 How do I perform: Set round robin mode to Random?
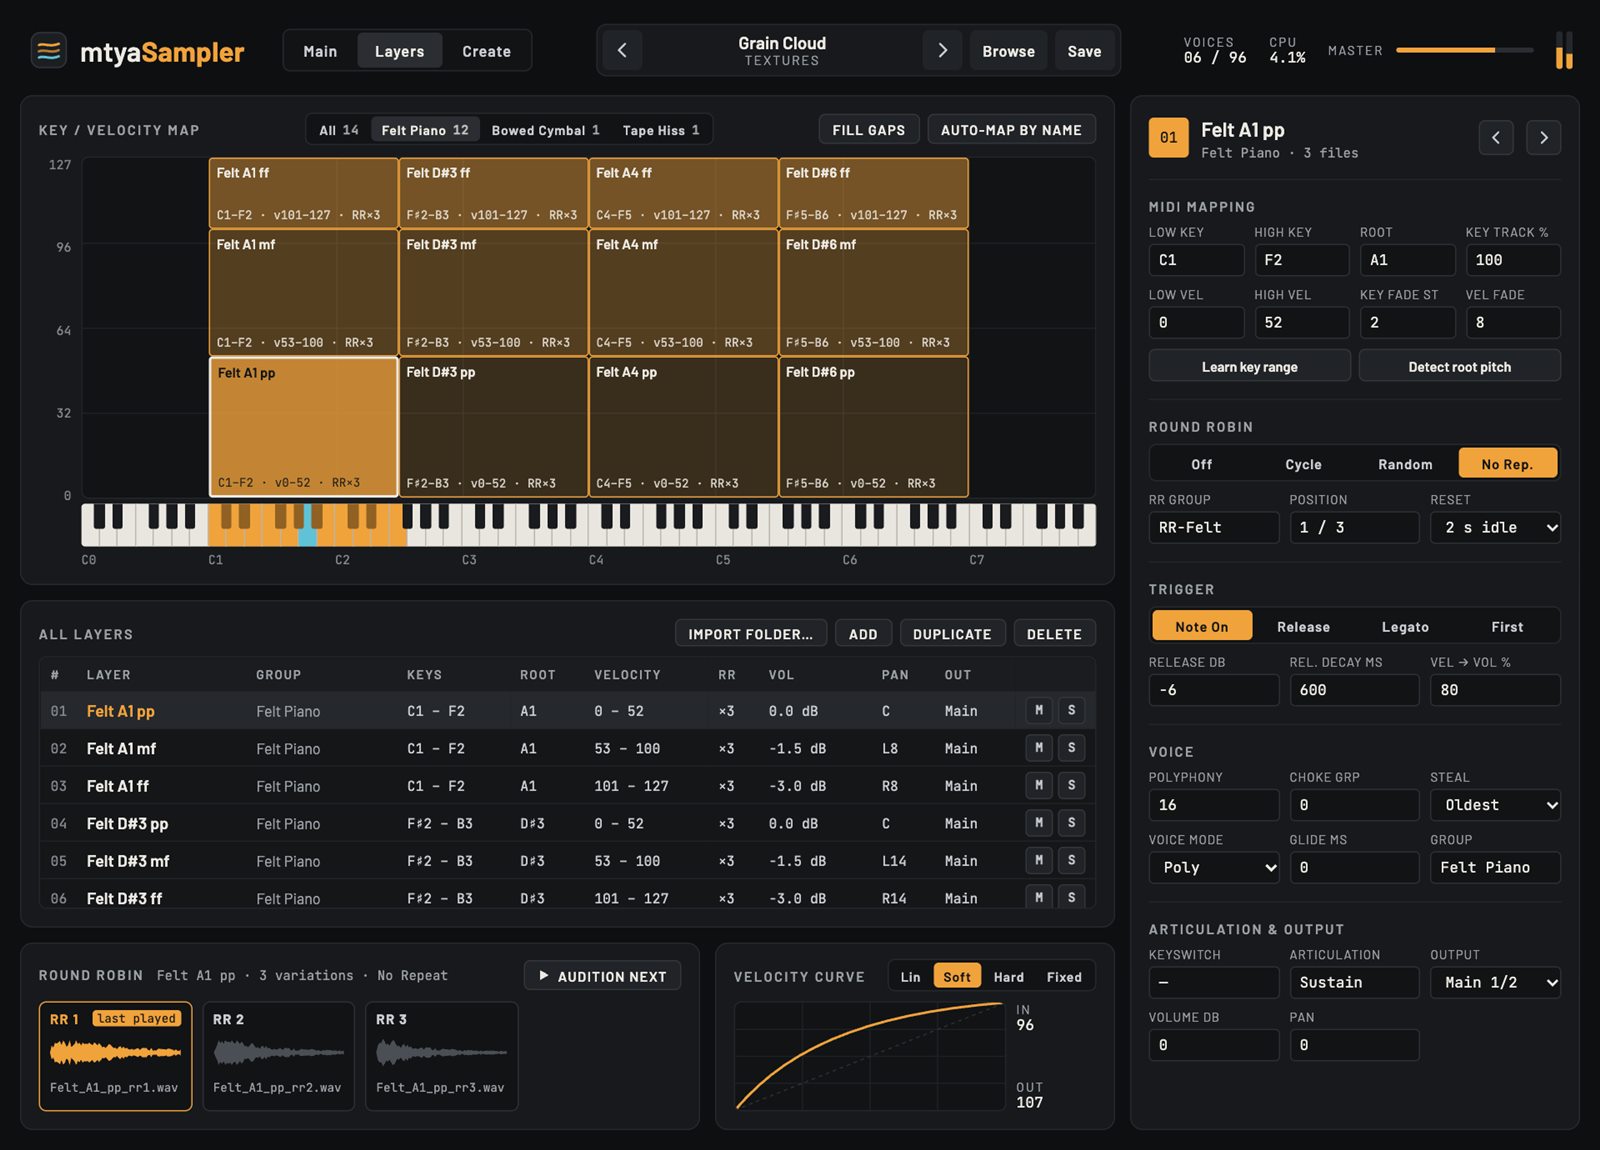point(1405,464)
